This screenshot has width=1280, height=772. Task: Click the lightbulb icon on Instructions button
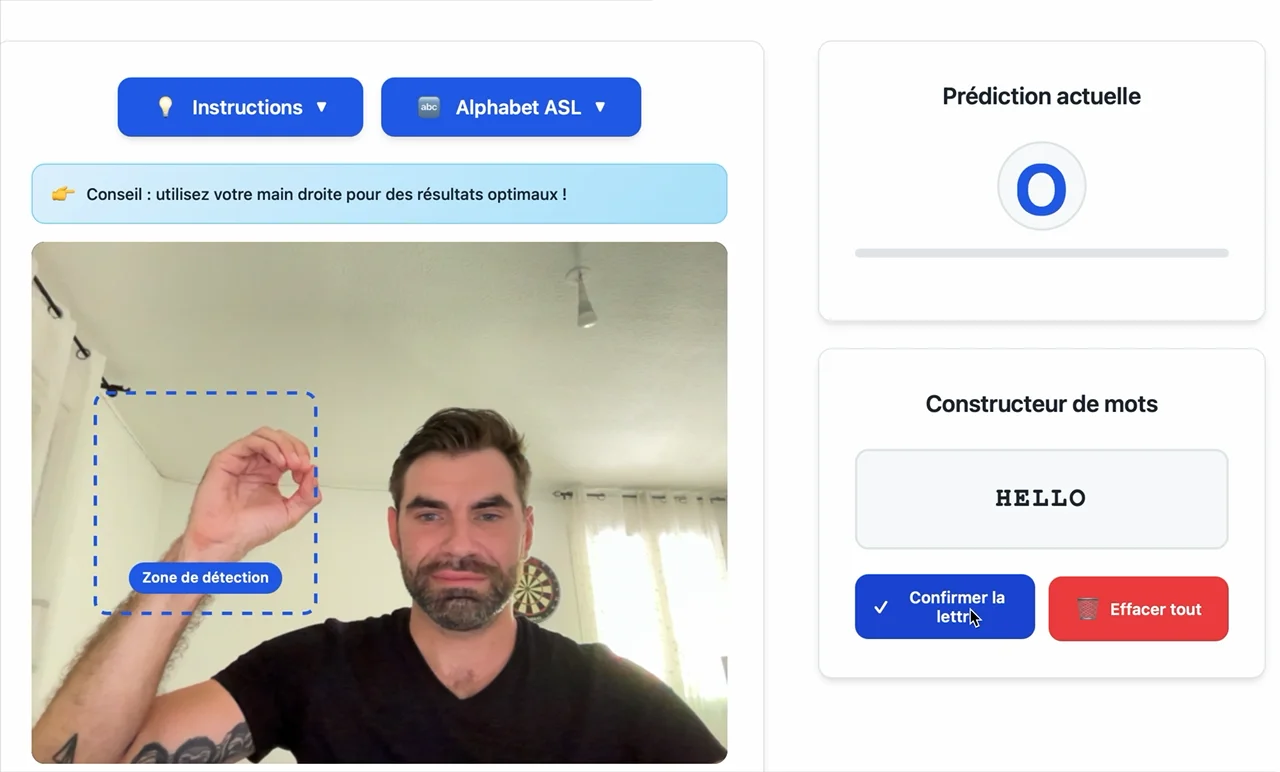tap(166, 107)
